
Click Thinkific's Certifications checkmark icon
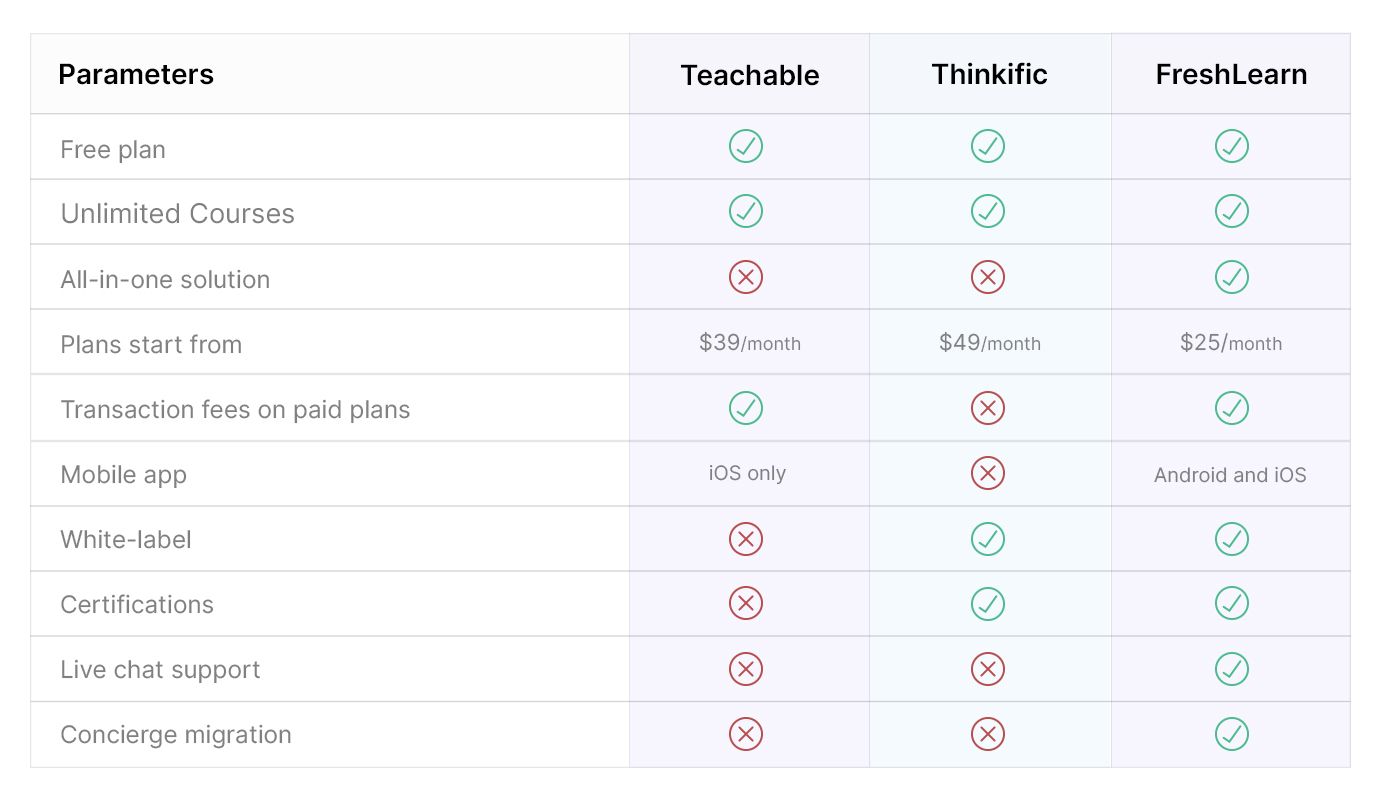(x=988, y=603)
